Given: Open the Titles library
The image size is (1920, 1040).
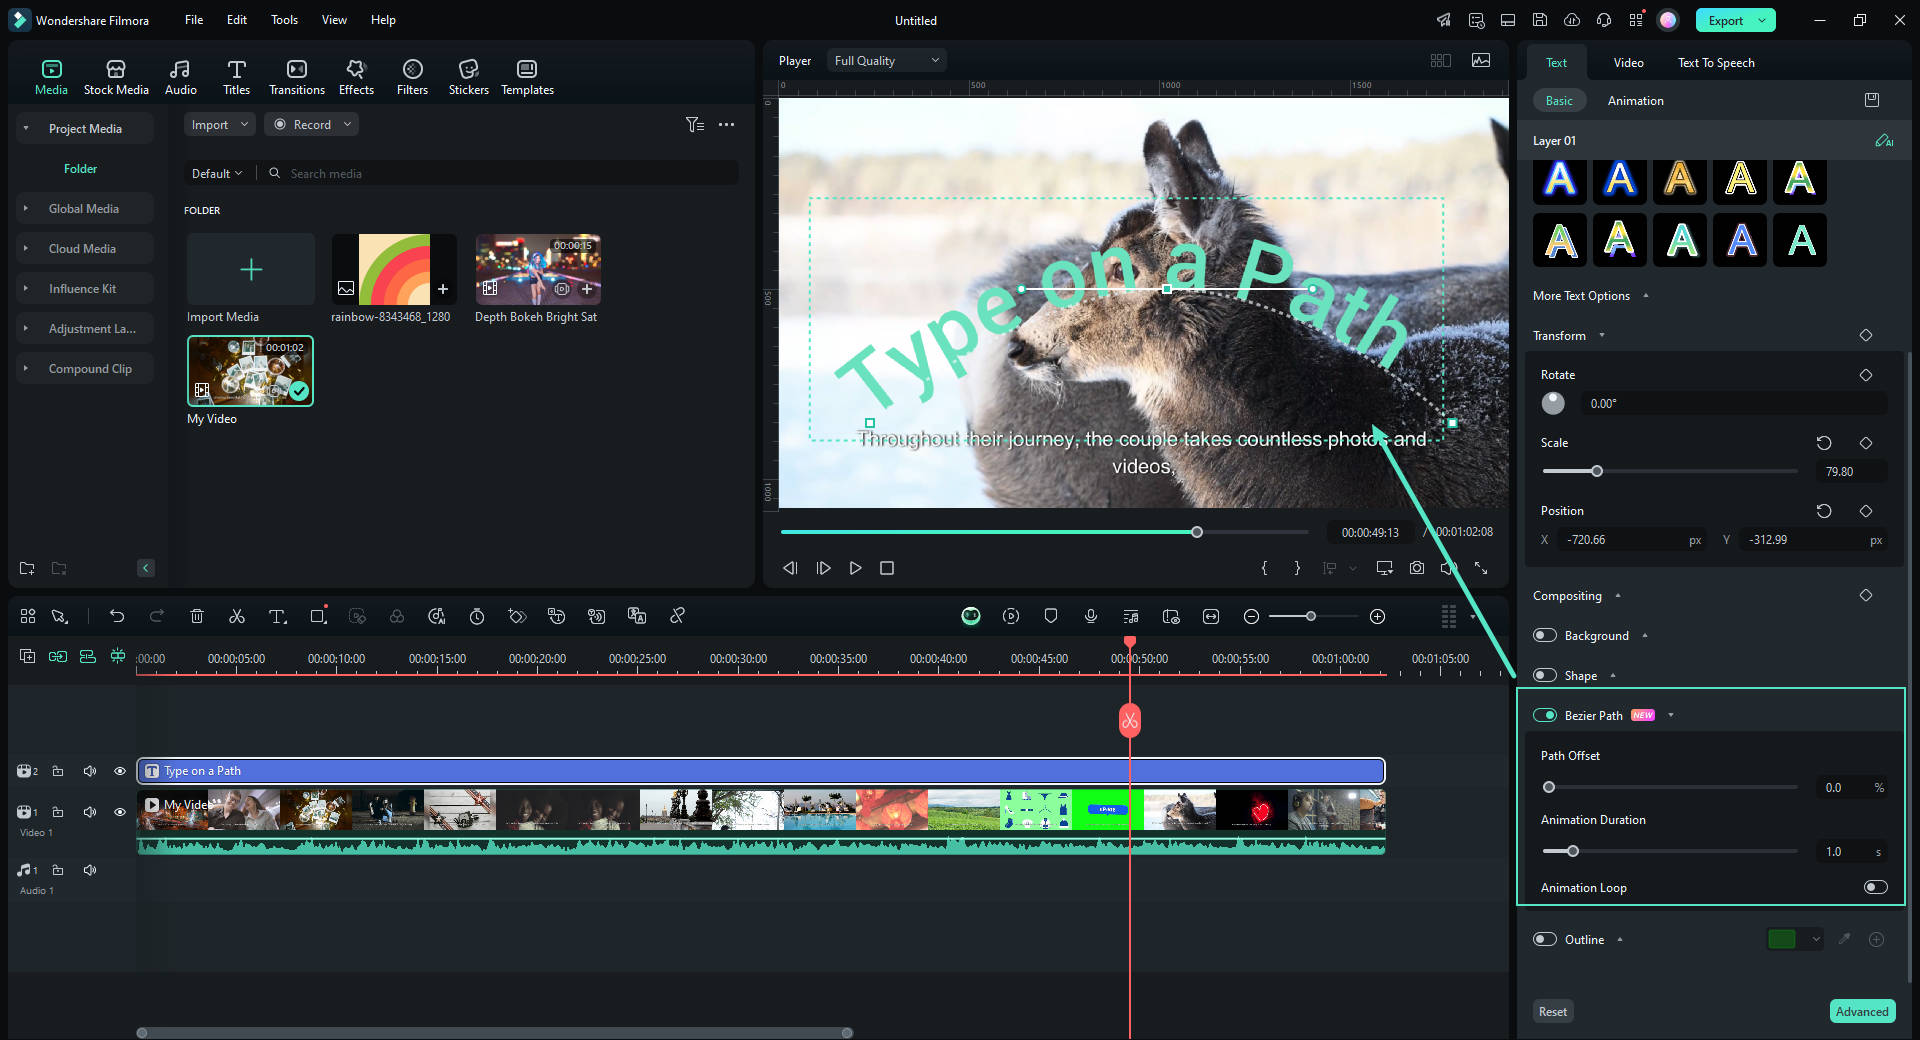Looking at the screenshot, I should tap(236, 77).
